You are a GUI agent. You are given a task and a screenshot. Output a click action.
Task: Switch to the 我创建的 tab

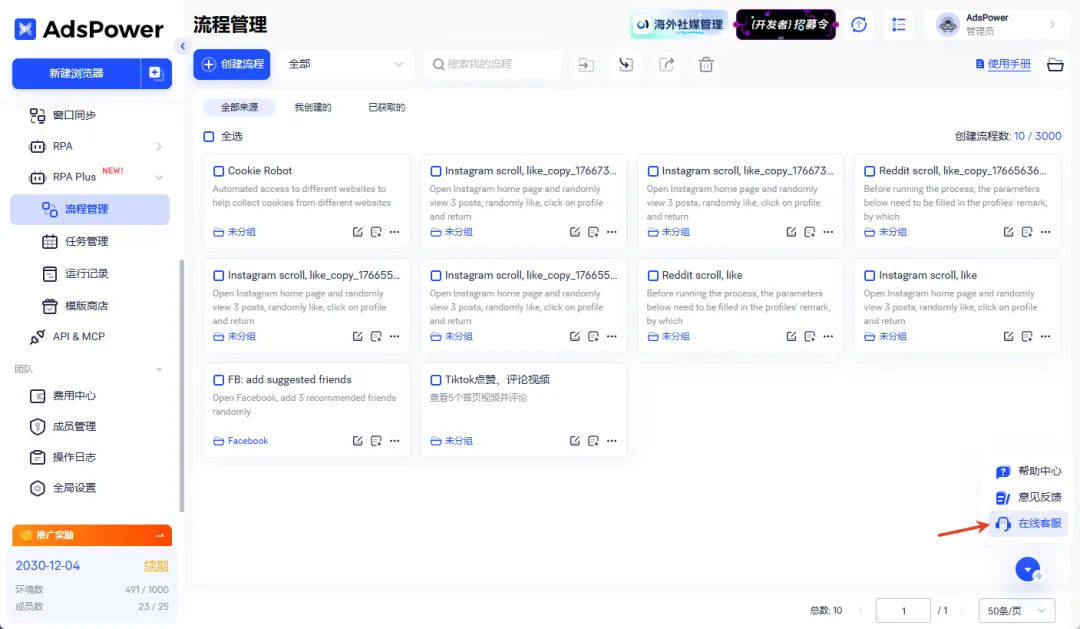pos(311,107)
